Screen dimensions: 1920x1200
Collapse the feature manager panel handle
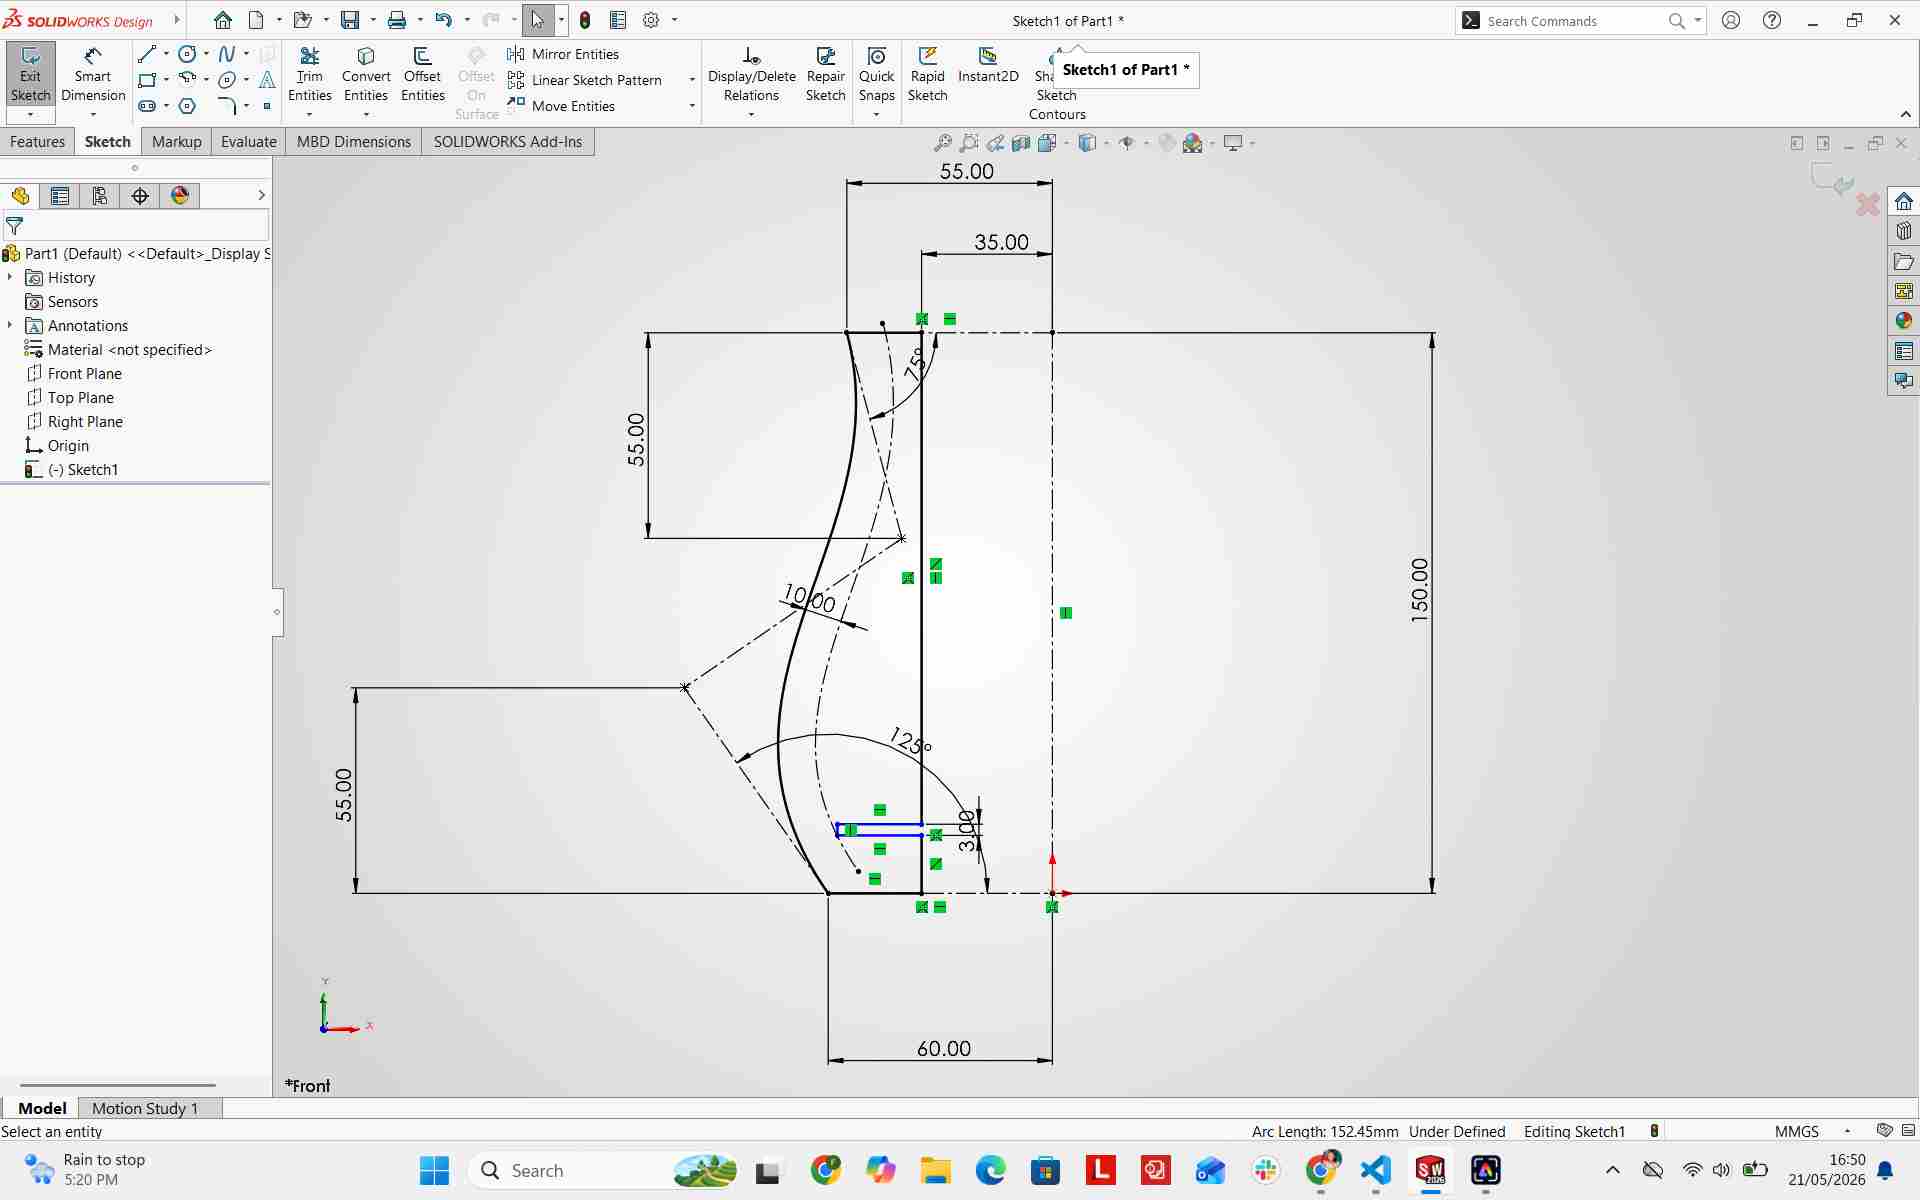277,612
